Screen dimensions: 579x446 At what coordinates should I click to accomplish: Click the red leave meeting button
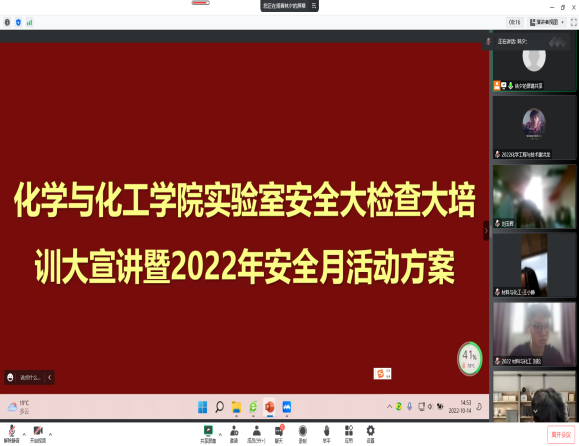pos(561,435)
